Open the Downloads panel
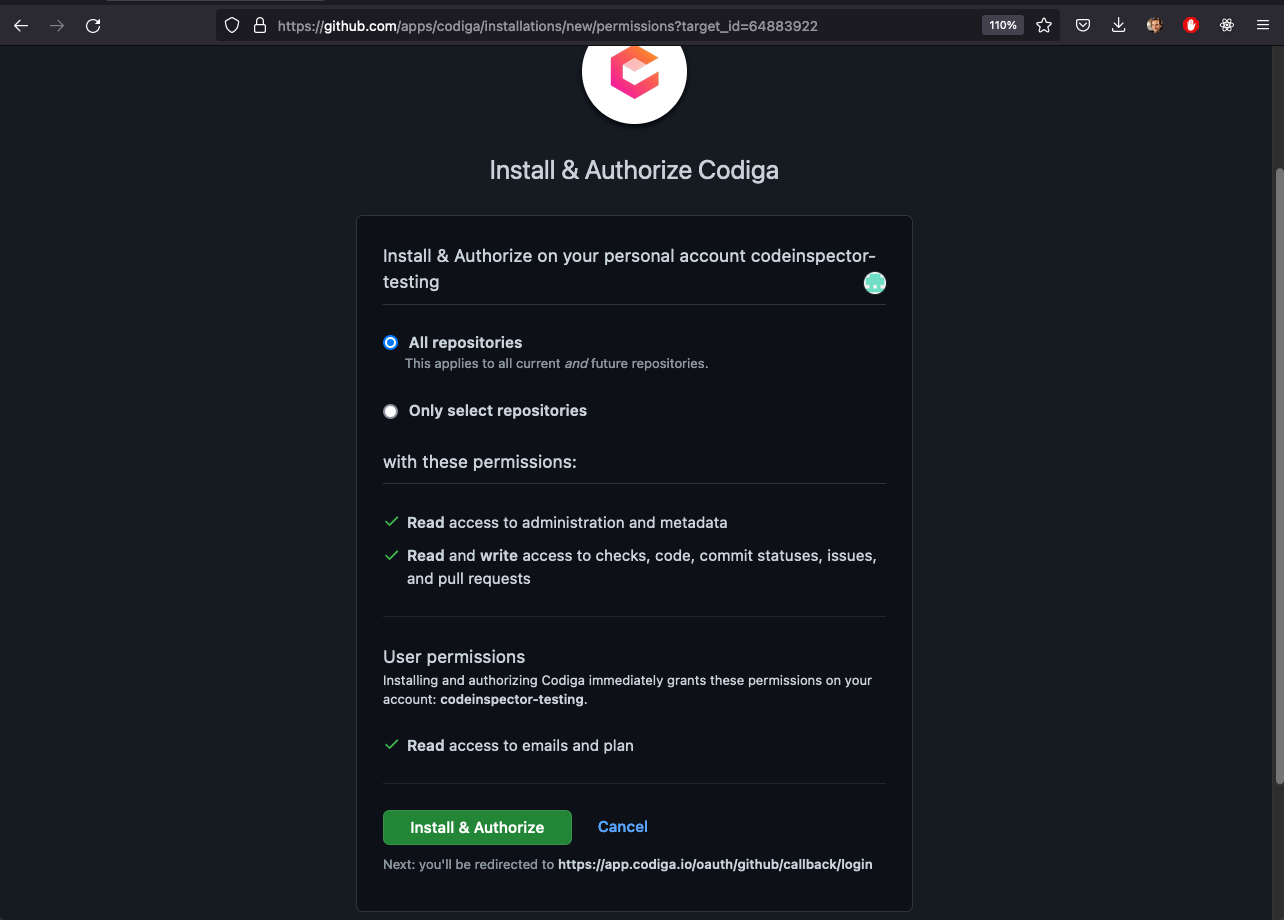This screenshot has width=1284, height=920. point(1119,26)
